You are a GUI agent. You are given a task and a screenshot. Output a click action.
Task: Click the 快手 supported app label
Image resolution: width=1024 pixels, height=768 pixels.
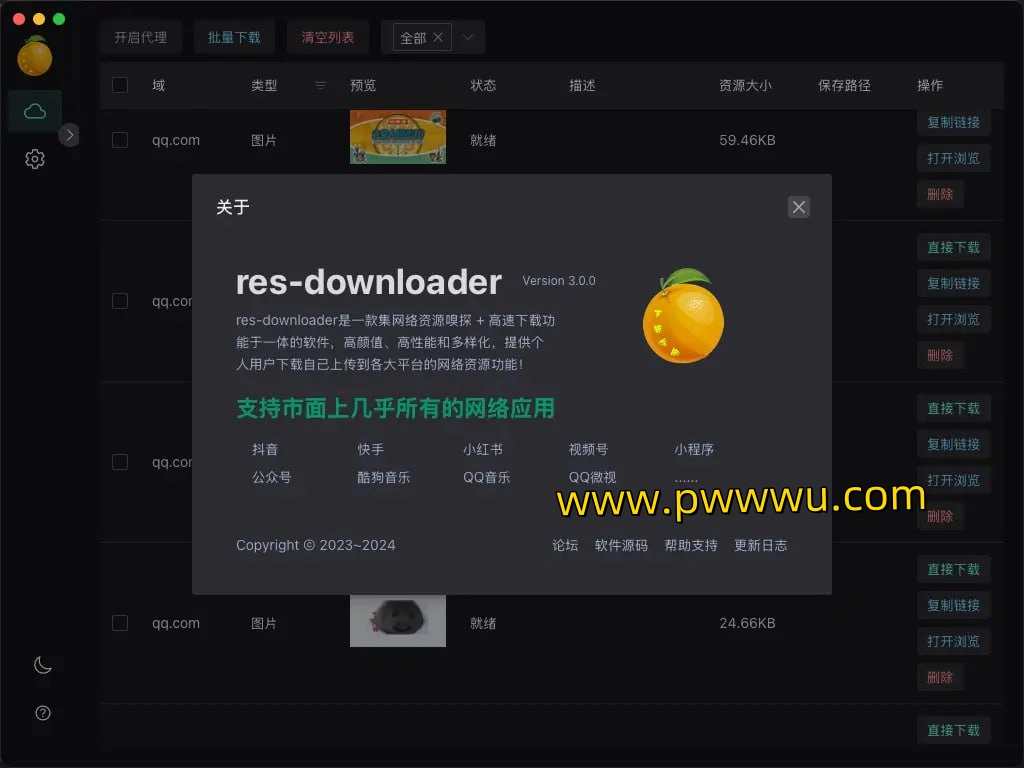370,449
